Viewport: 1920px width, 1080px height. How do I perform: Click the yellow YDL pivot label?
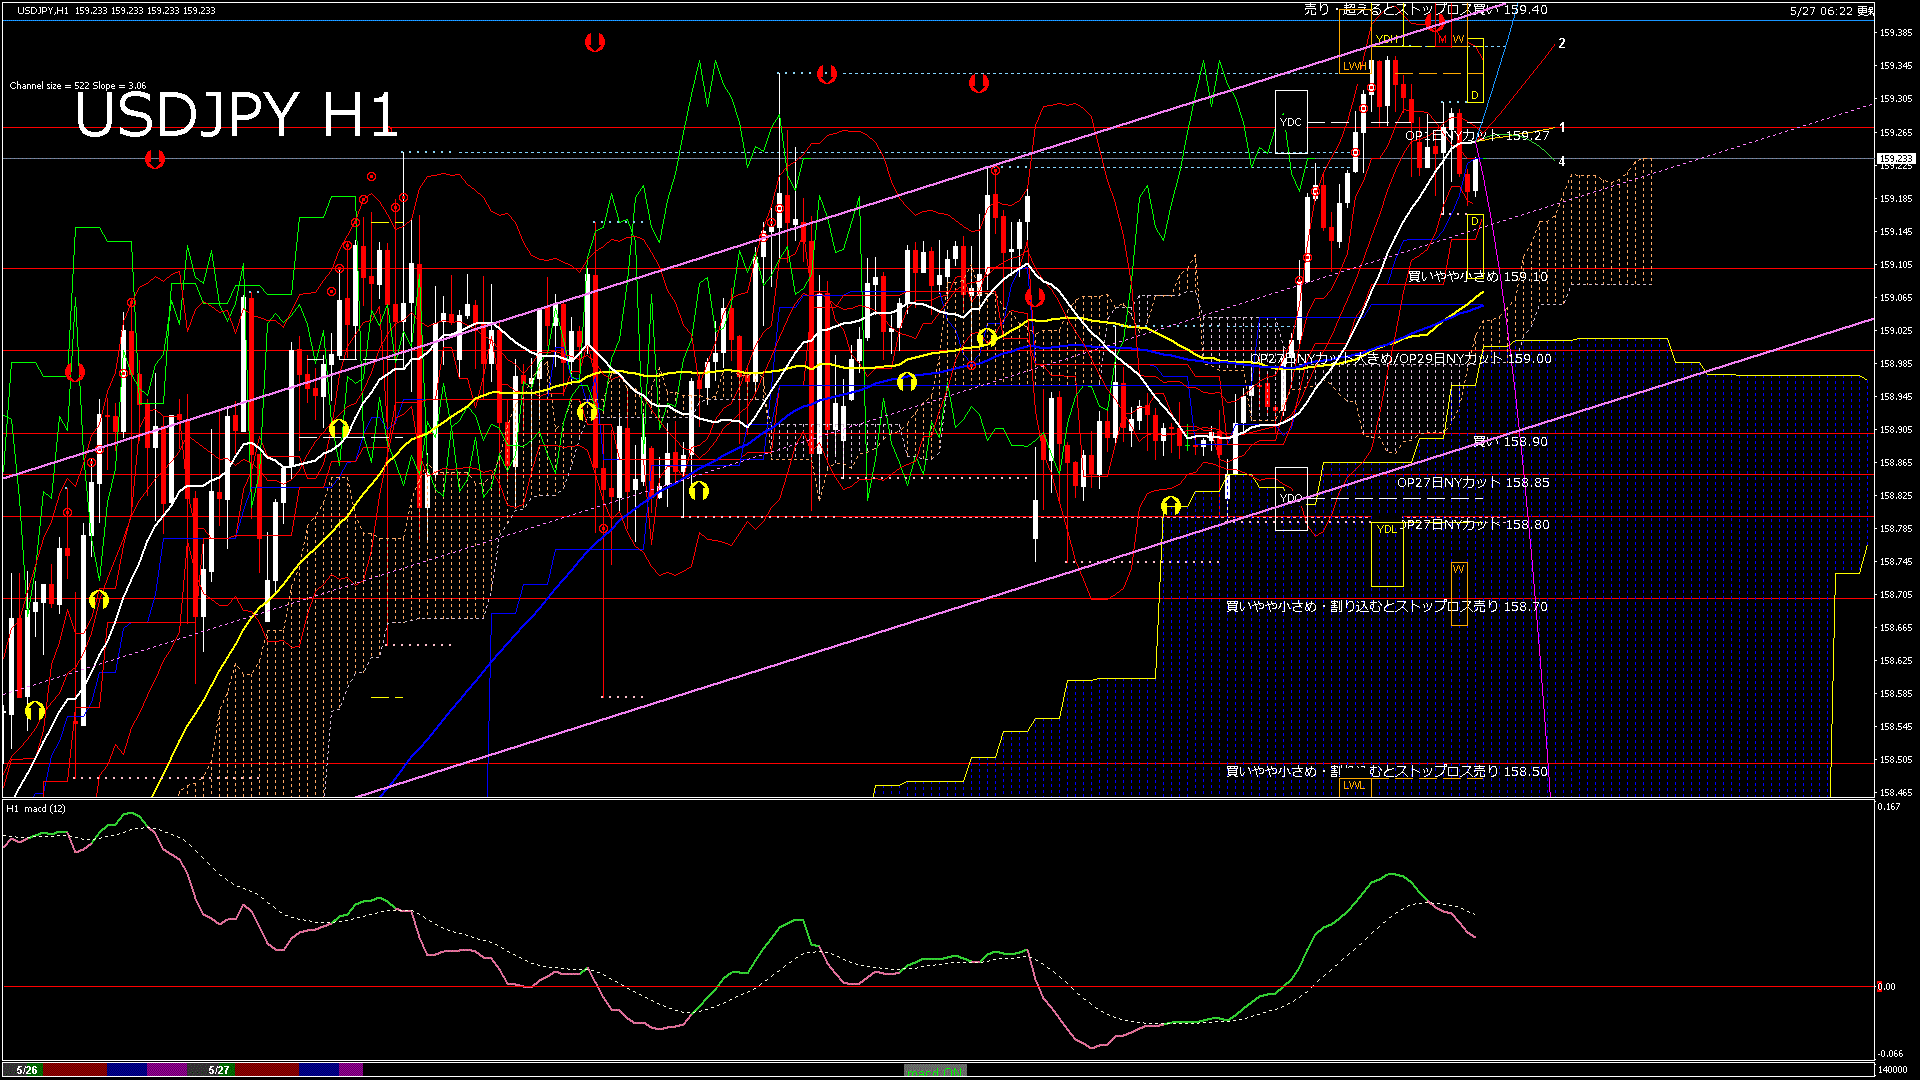tap(1386, 529)
